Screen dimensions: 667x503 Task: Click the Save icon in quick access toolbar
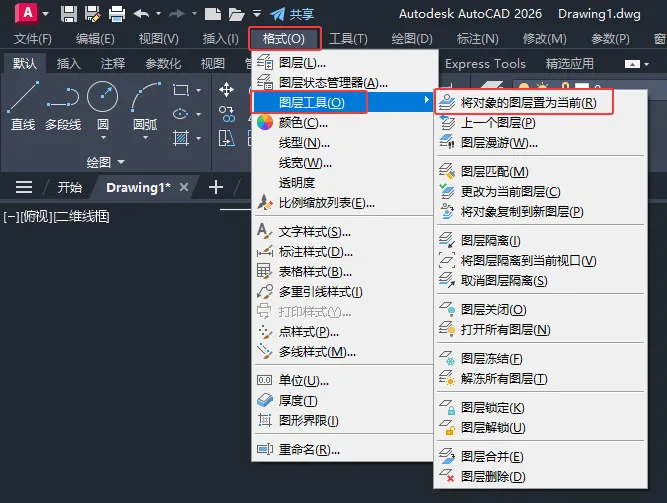click(68, 14)
